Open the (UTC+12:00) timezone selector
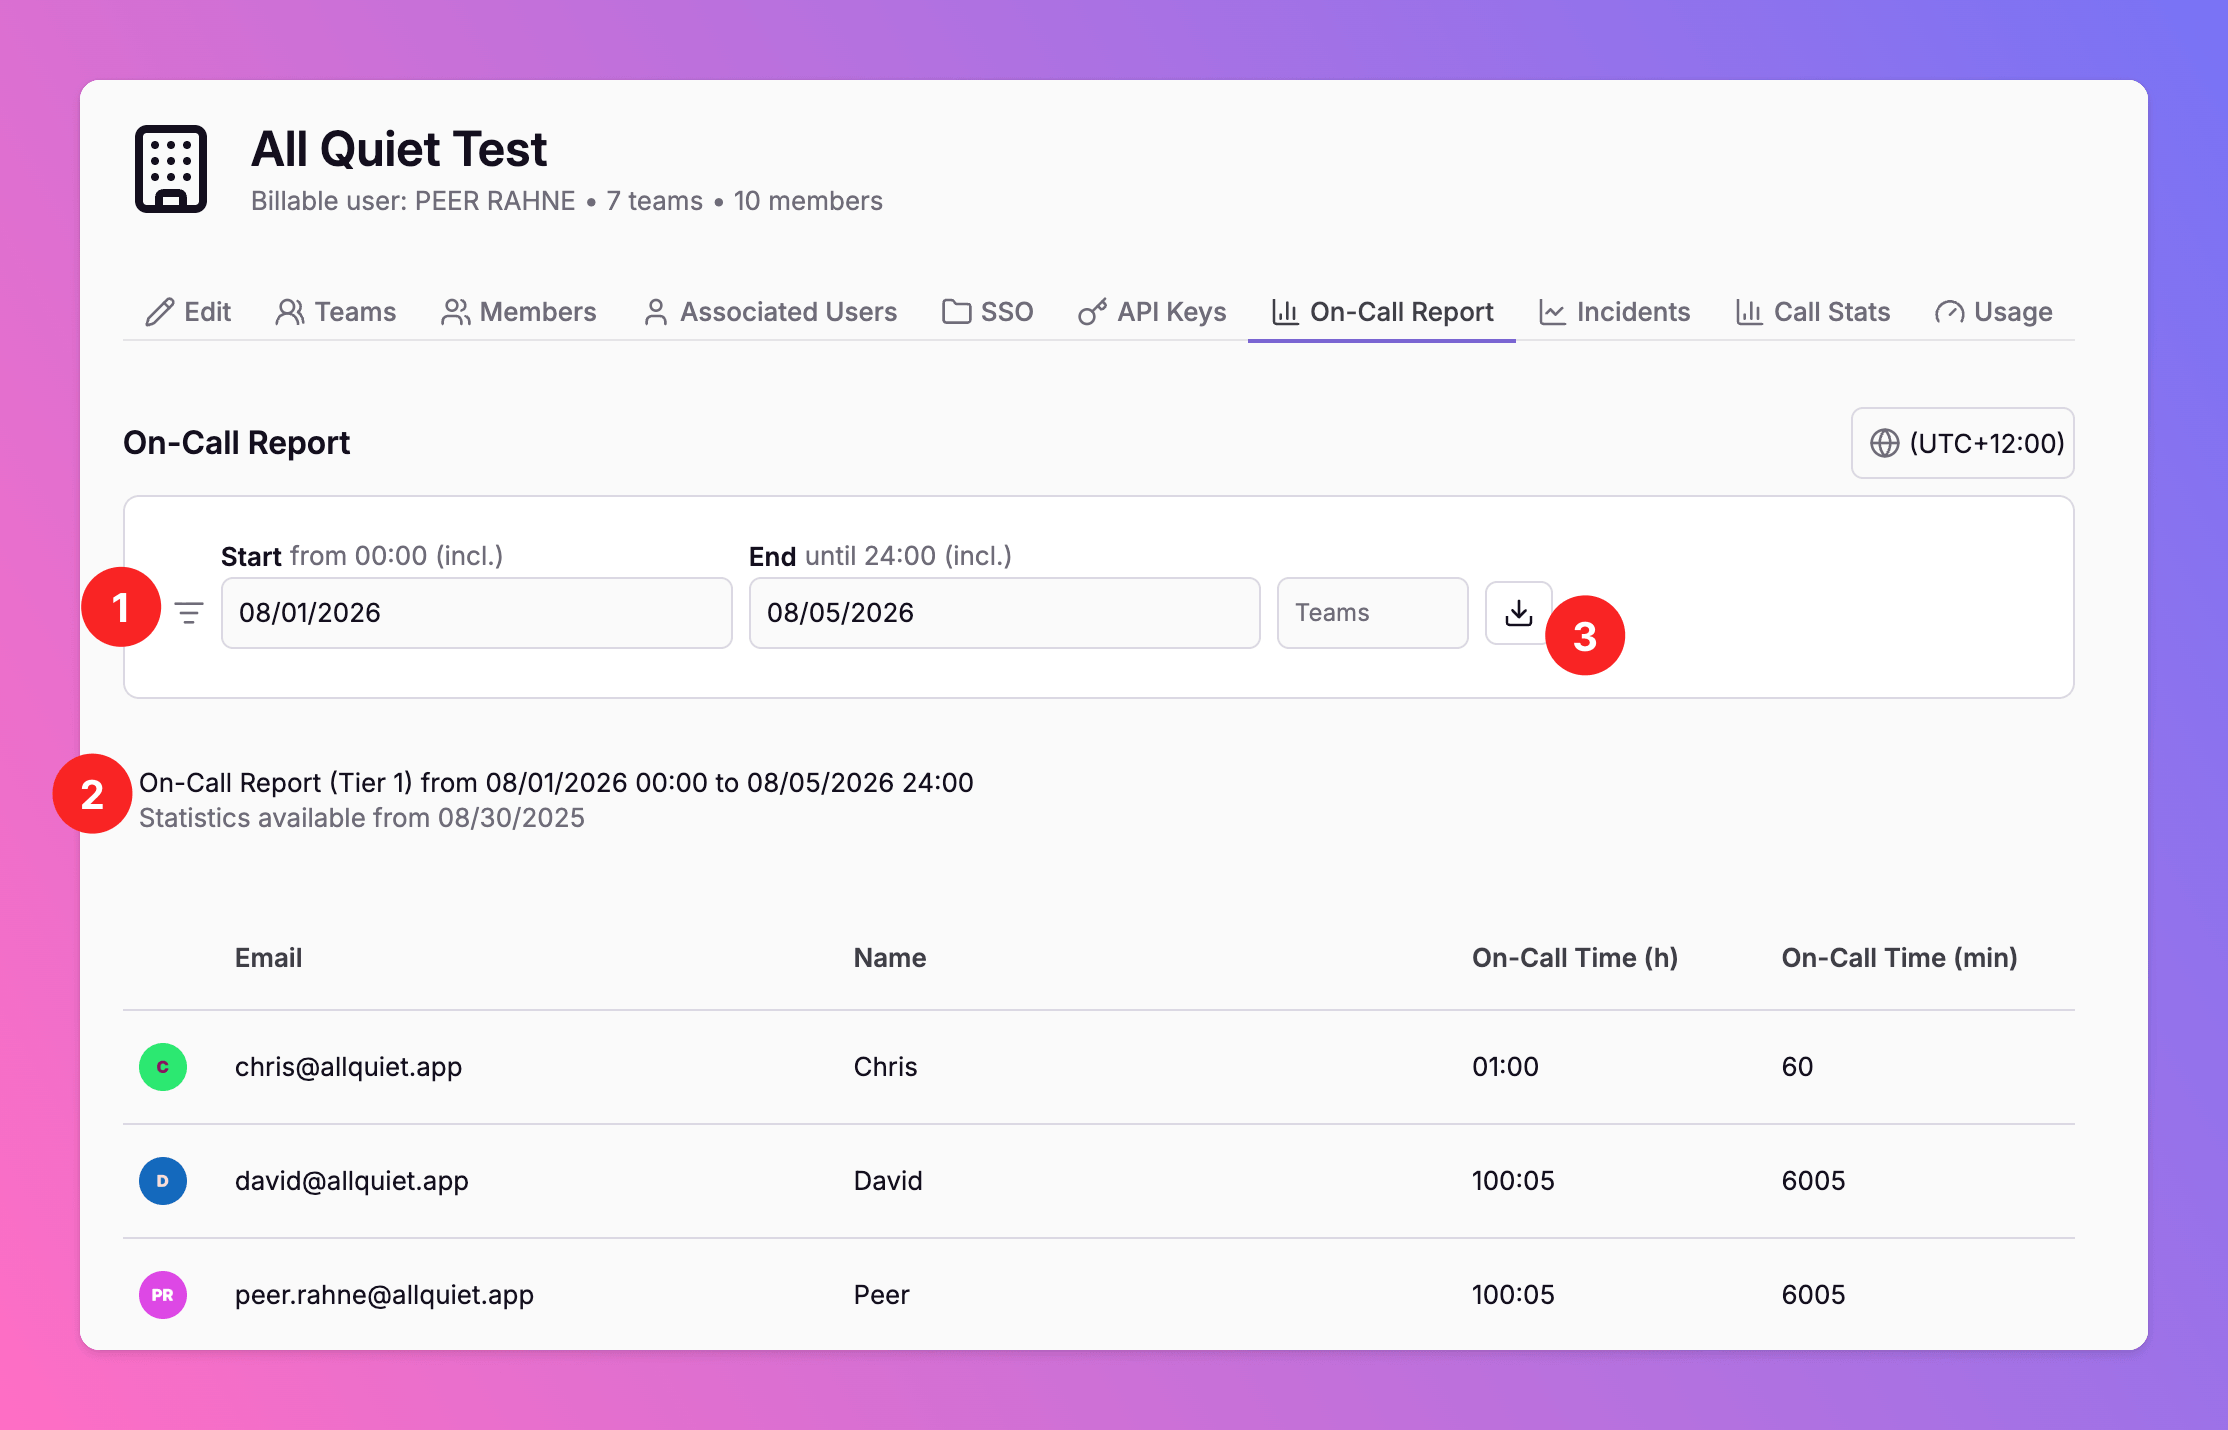Image resolution: width=2228 pixels, height=1430 pixels. tap(1962, 443)
